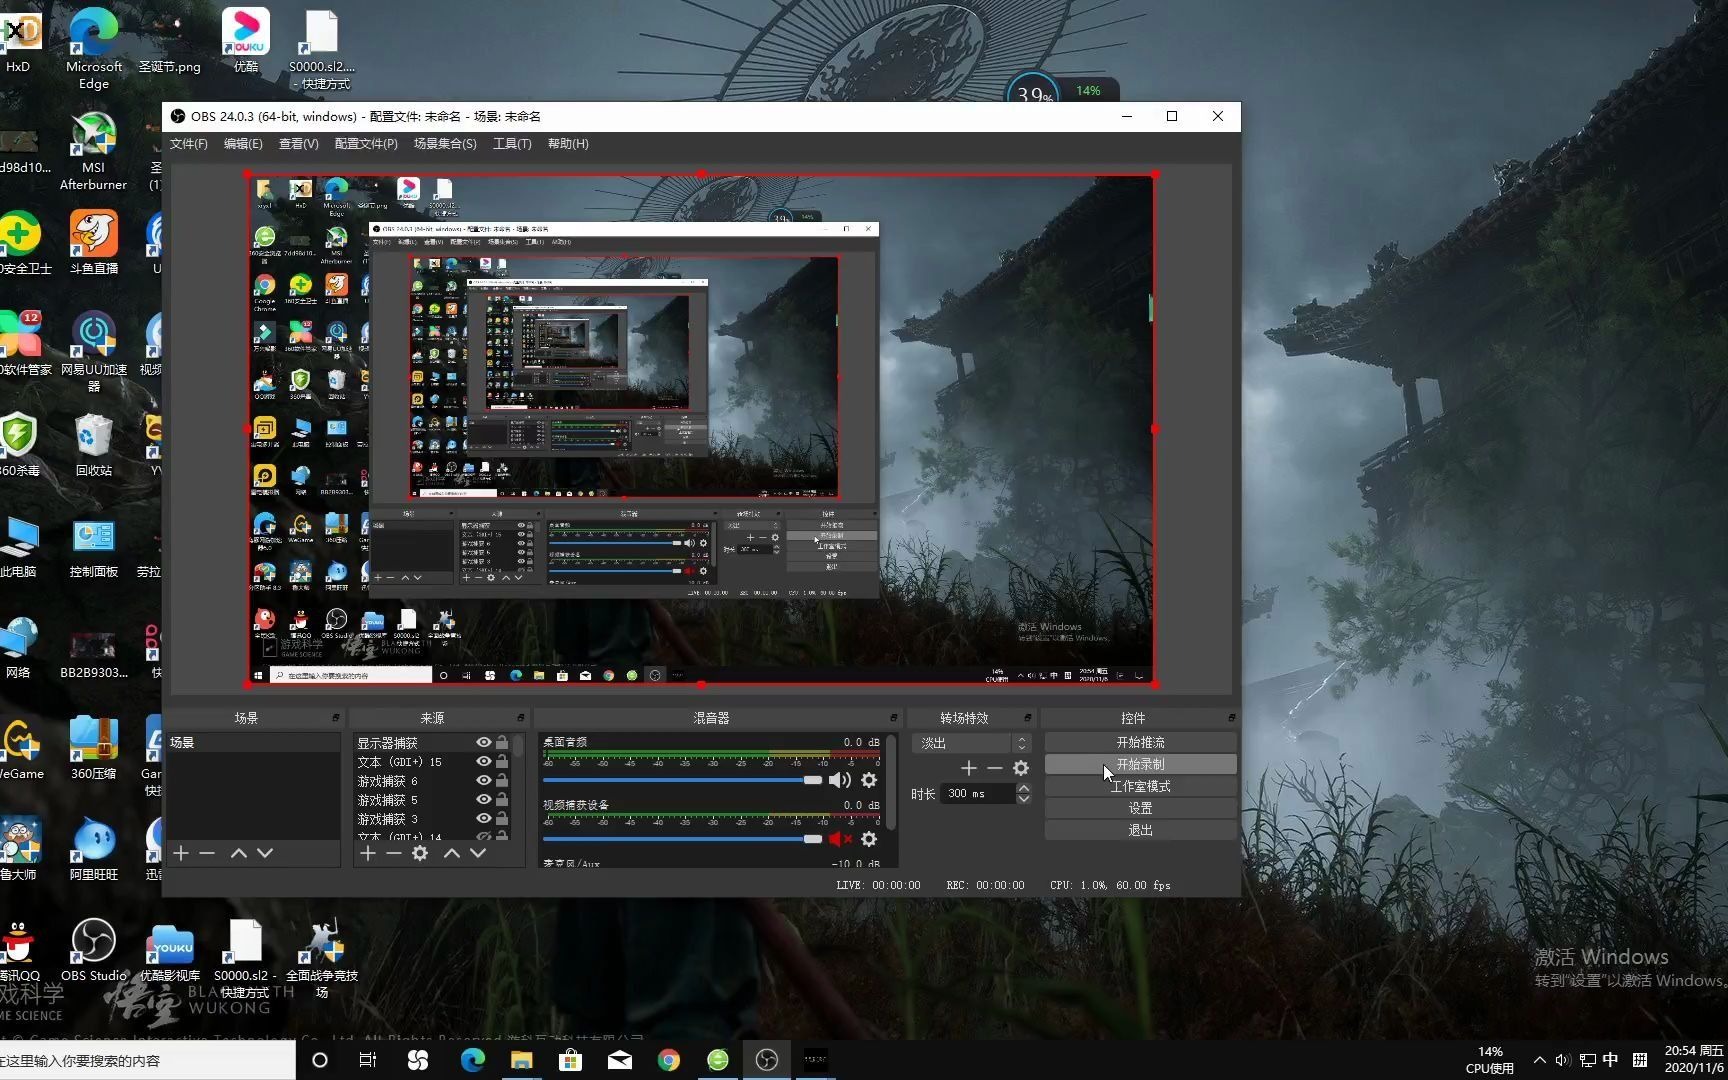Viewport: 1728px width, 1080px height.
Task: Click the 开始录制 button
Action: pyautogui.click(x=1140, y=764)
